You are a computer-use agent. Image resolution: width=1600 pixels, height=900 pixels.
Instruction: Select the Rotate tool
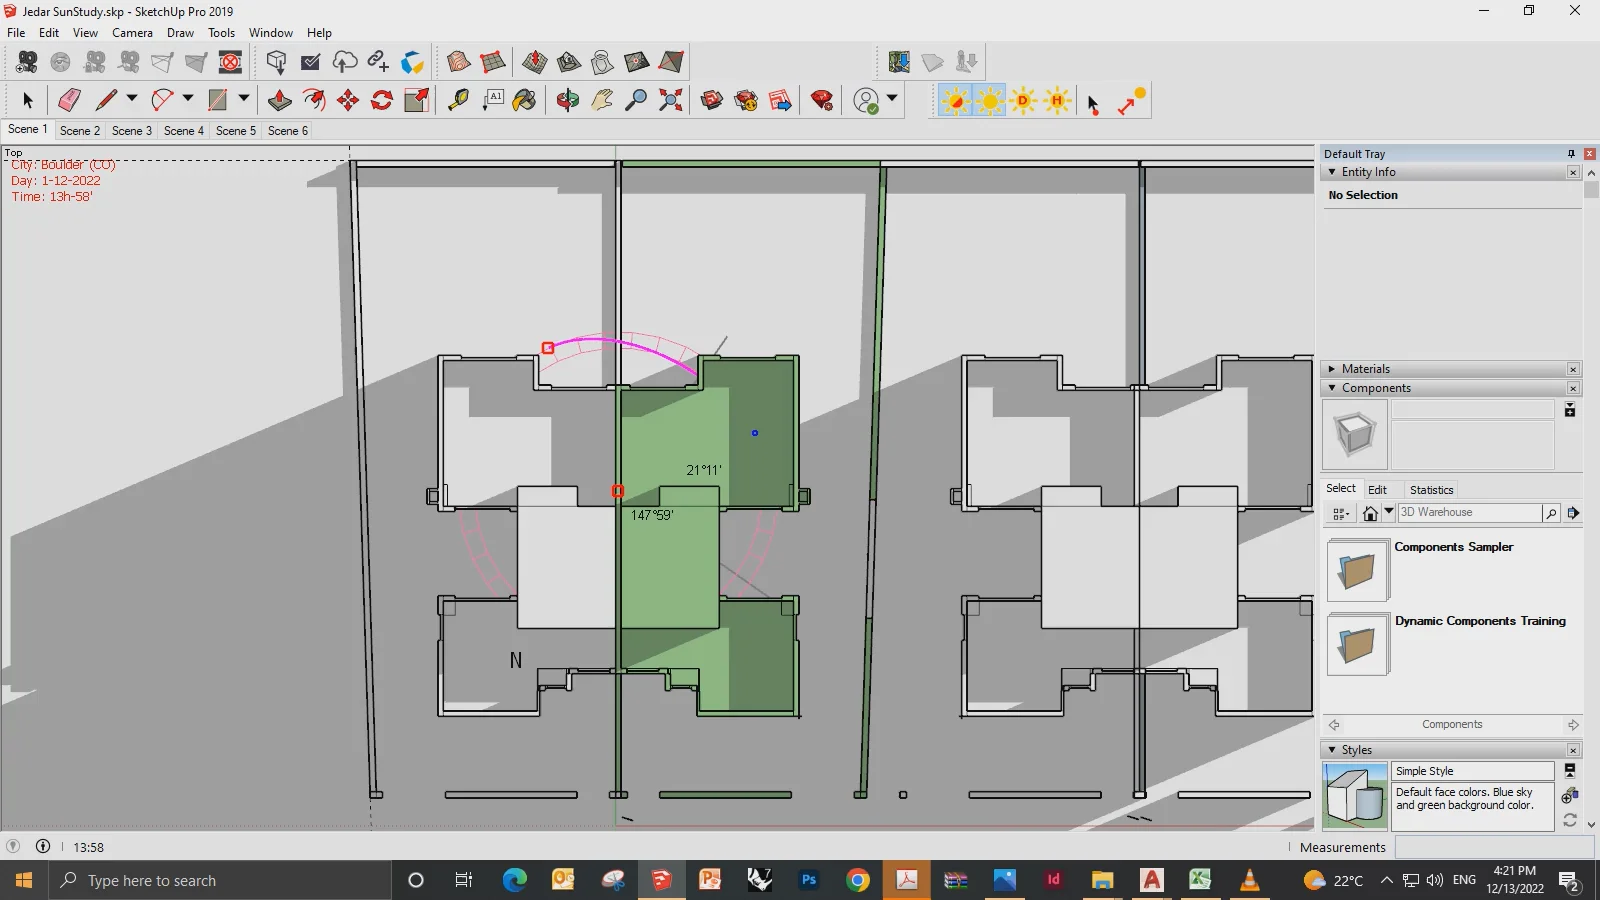coord(382,100)
